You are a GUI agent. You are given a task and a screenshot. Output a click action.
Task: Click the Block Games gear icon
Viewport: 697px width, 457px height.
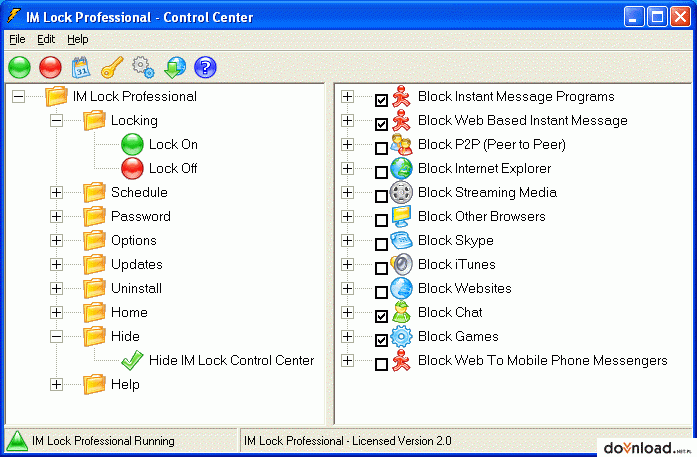(401, 337)
